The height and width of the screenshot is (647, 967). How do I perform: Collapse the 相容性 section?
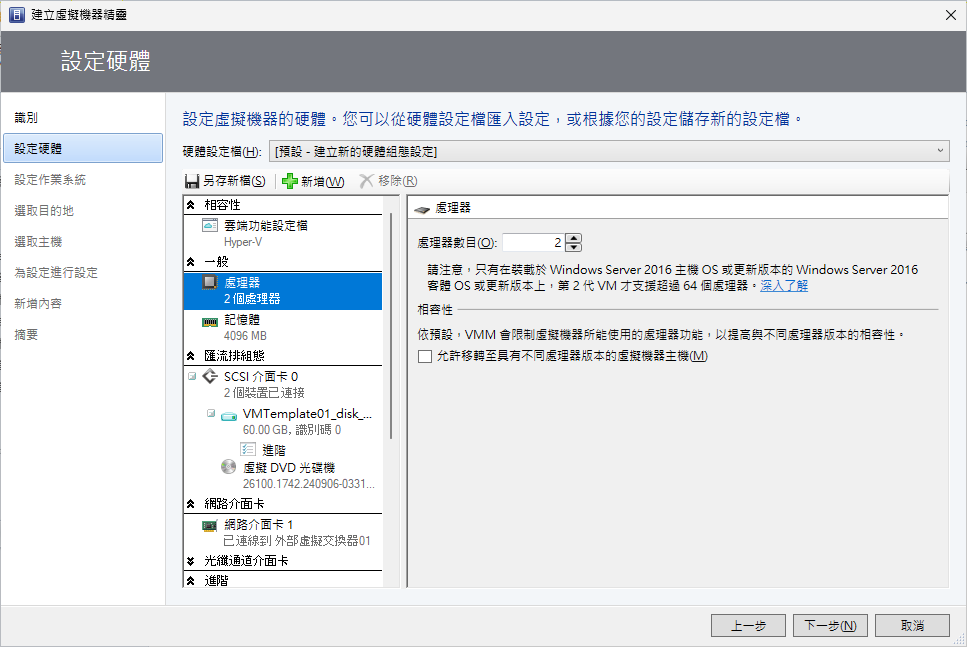tap(191, 205)
